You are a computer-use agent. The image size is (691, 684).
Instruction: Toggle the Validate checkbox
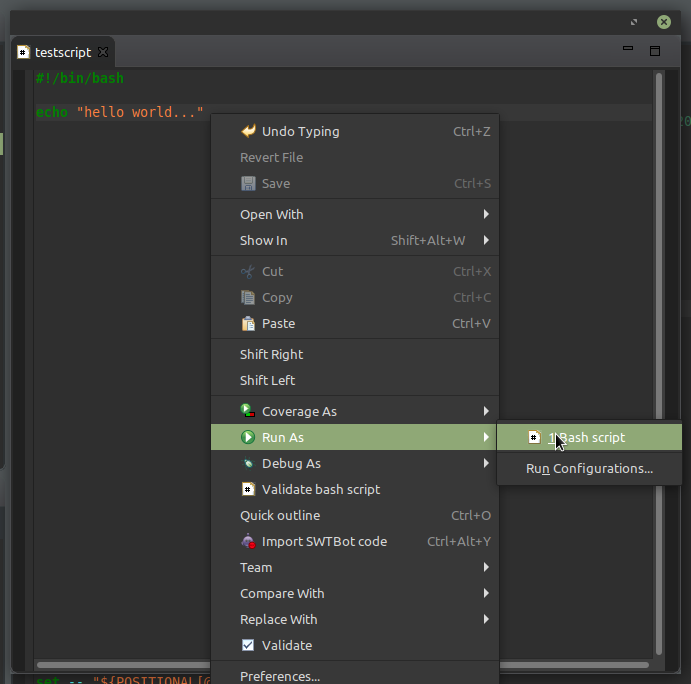click(248, 645)
